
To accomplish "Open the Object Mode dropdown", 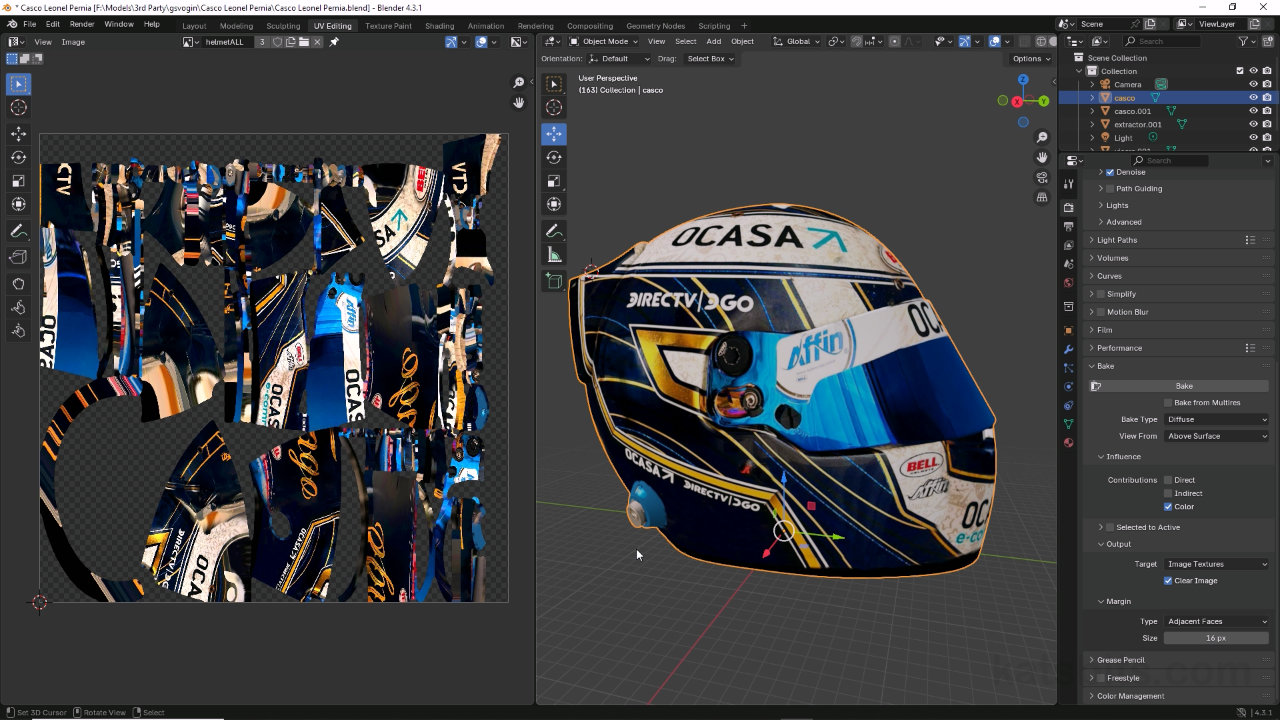I will click(603, 41).
